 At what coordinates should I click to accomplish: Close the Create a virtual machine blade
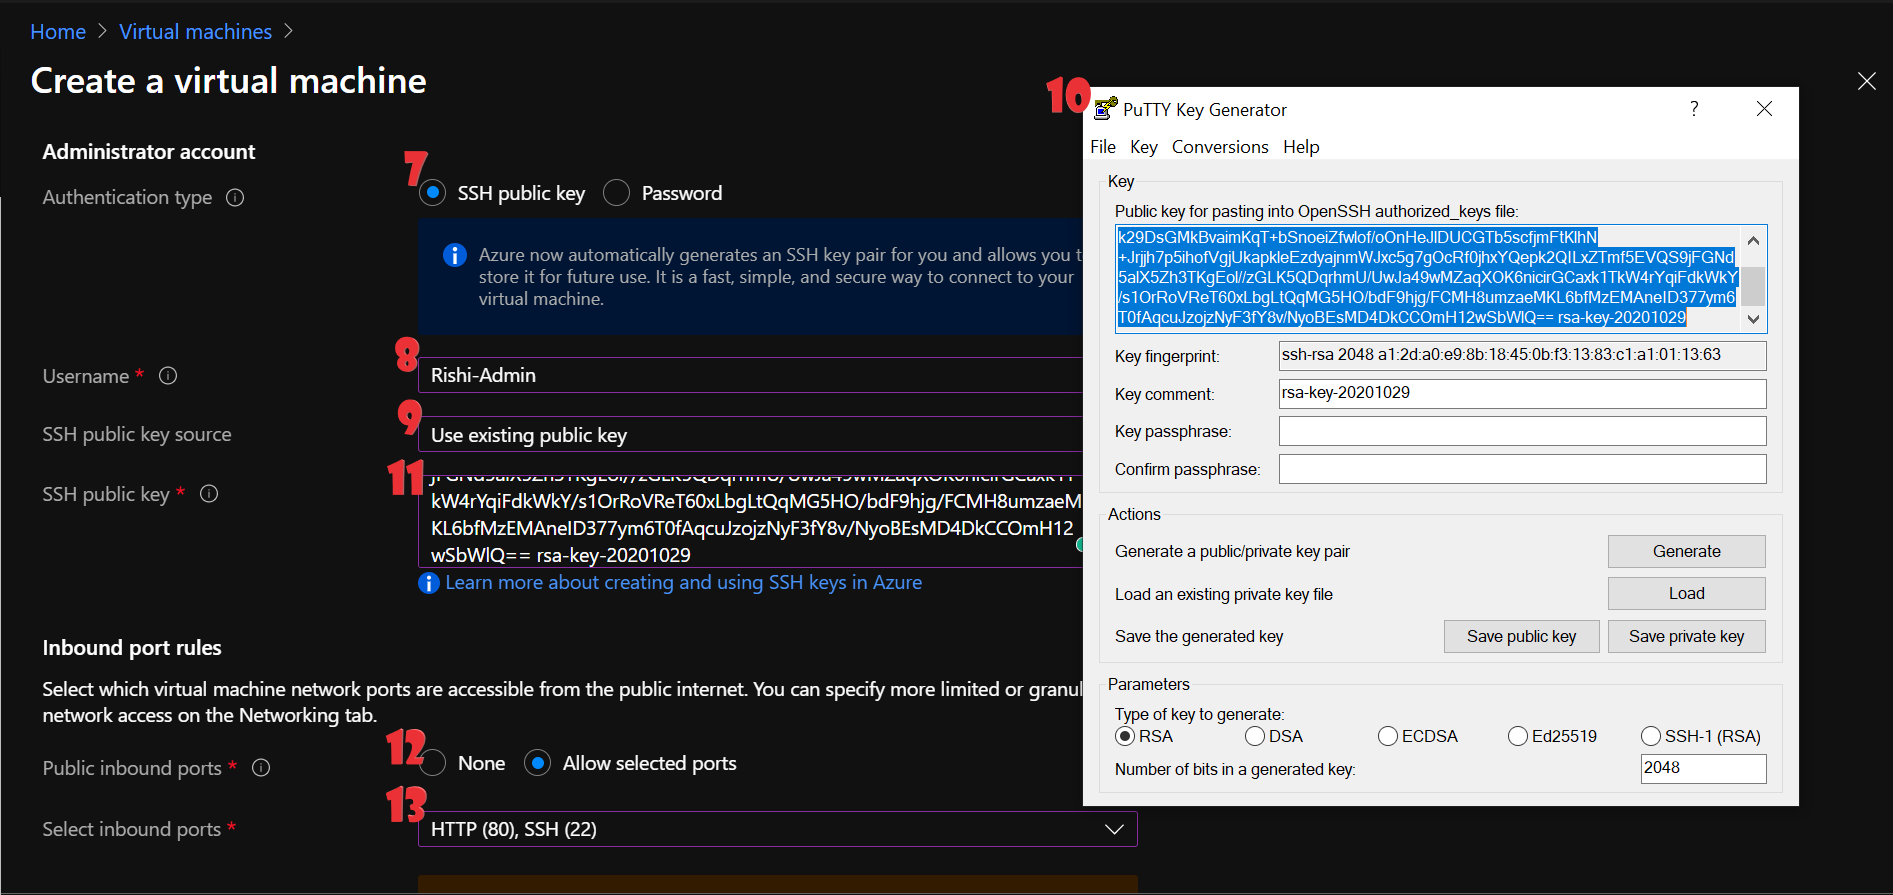1866,81
